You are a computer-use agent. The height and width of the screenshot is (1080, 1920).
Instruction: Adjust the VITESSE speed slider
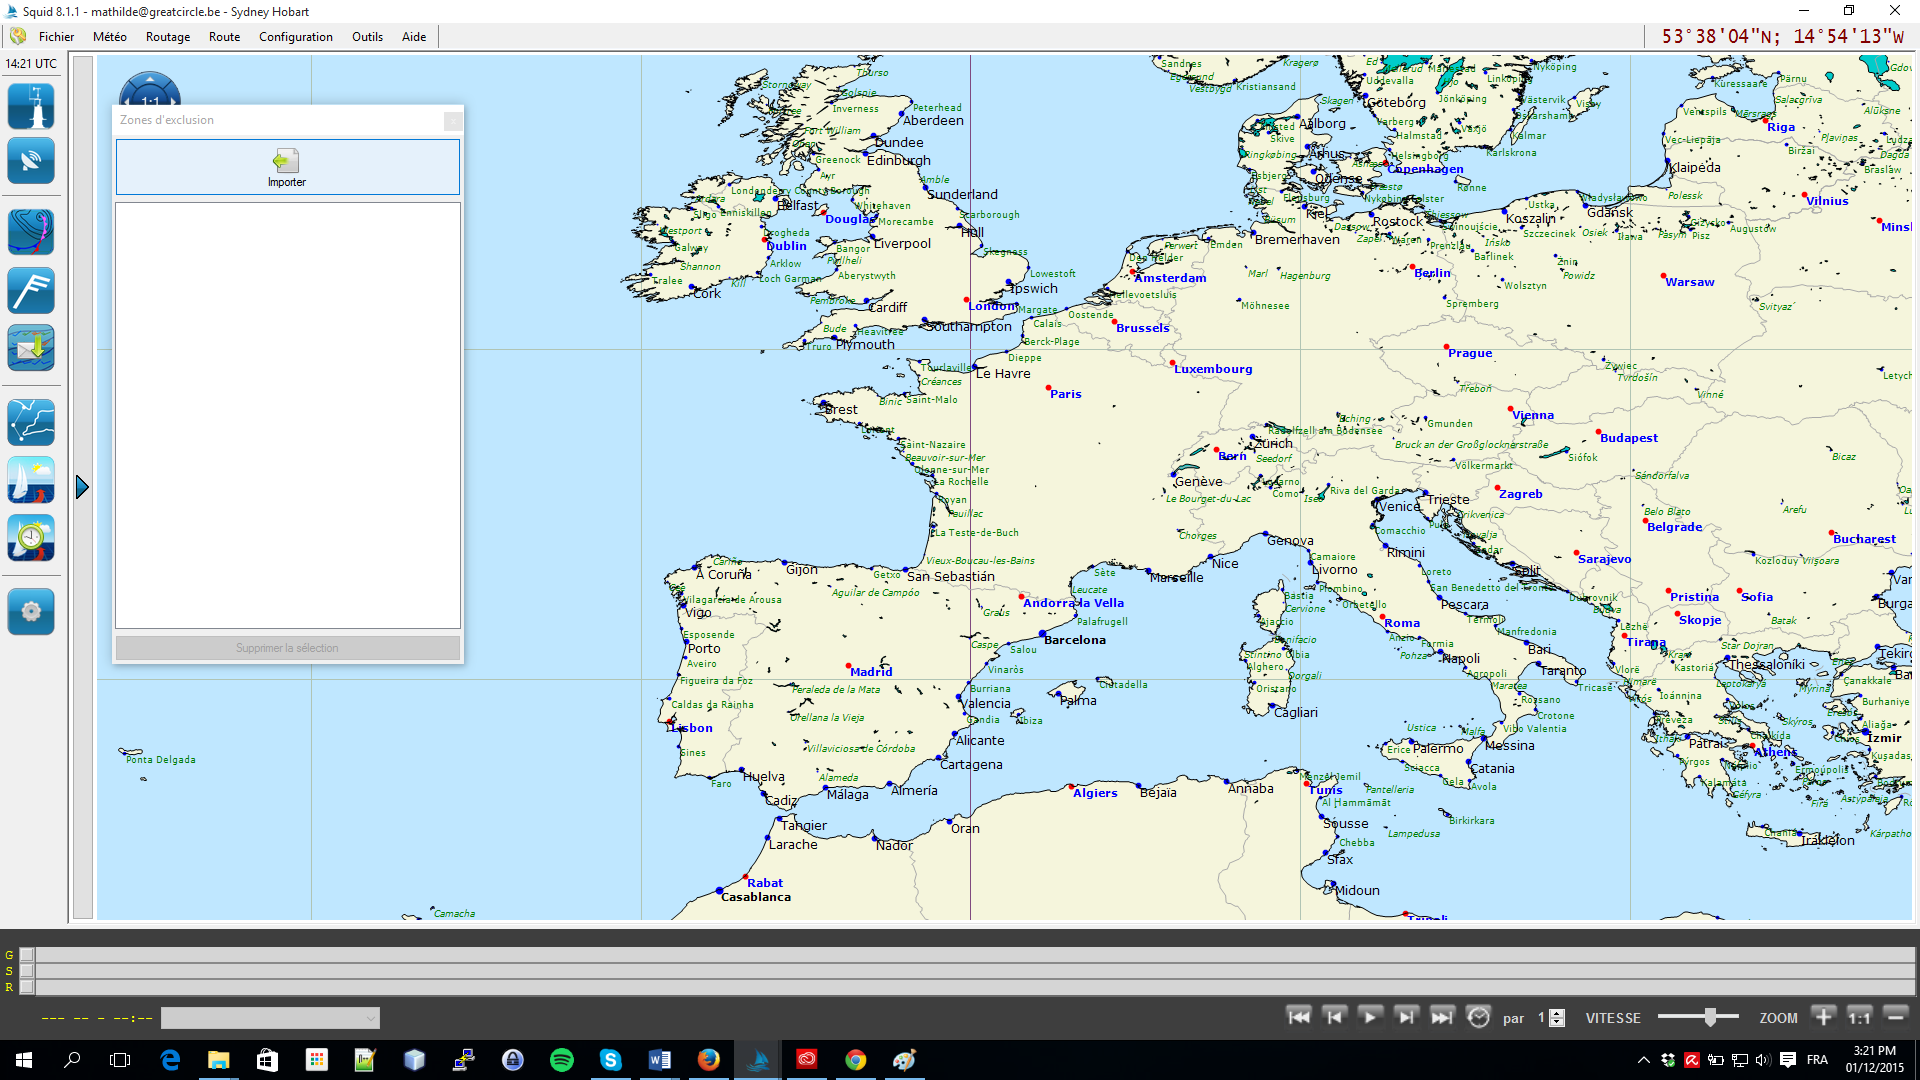(x=1710, y=1017)
